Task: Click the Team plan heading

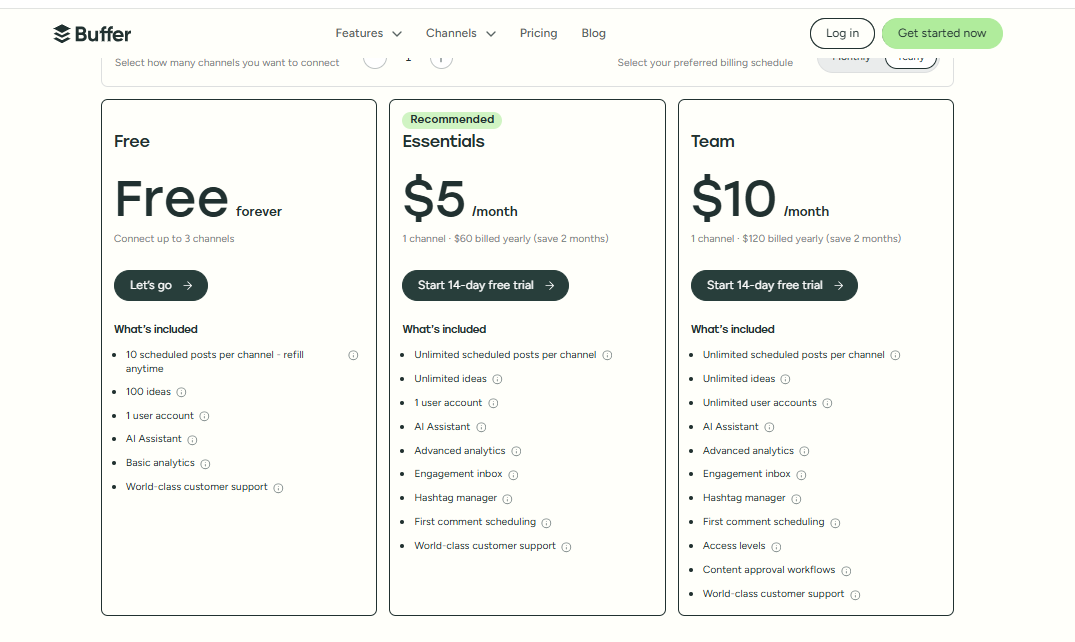Action: click(712, 141)
